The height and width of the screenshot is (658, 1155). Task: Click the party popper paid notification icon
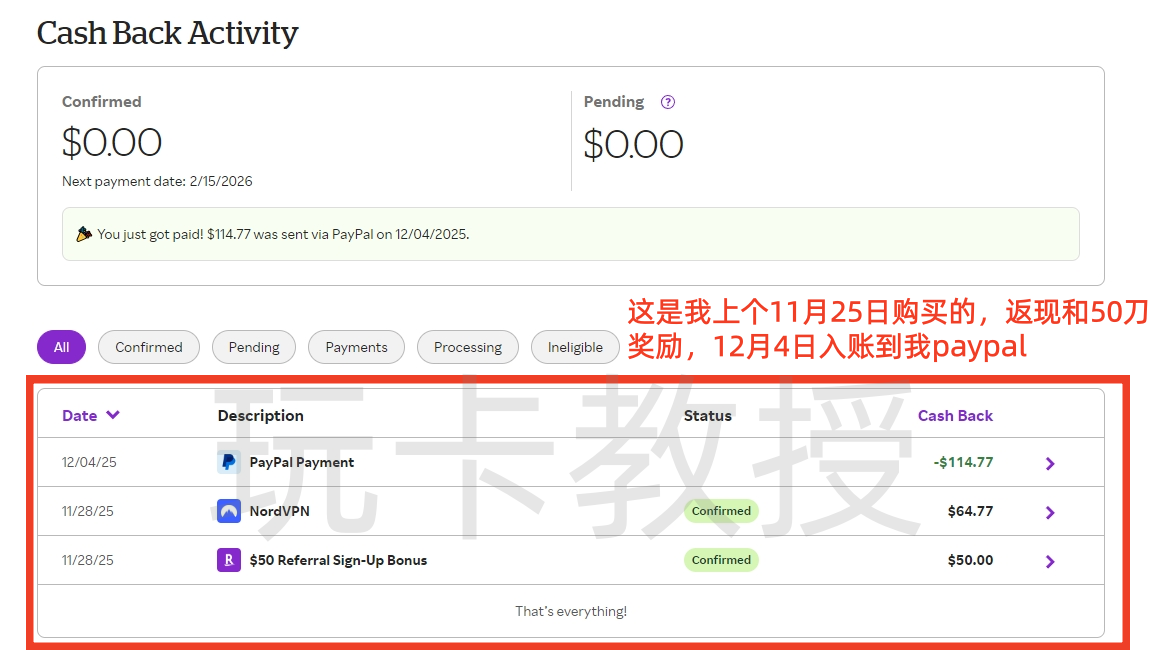point(84,234)
